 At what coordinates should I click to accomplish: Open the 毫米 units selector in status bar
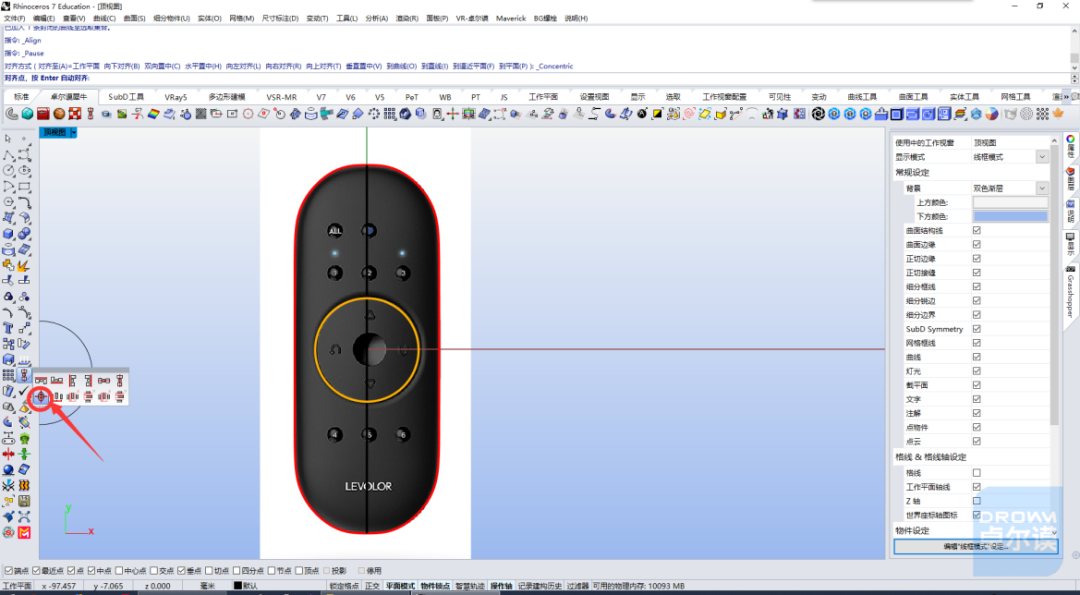pyautogui.click(x=207, y=586)
